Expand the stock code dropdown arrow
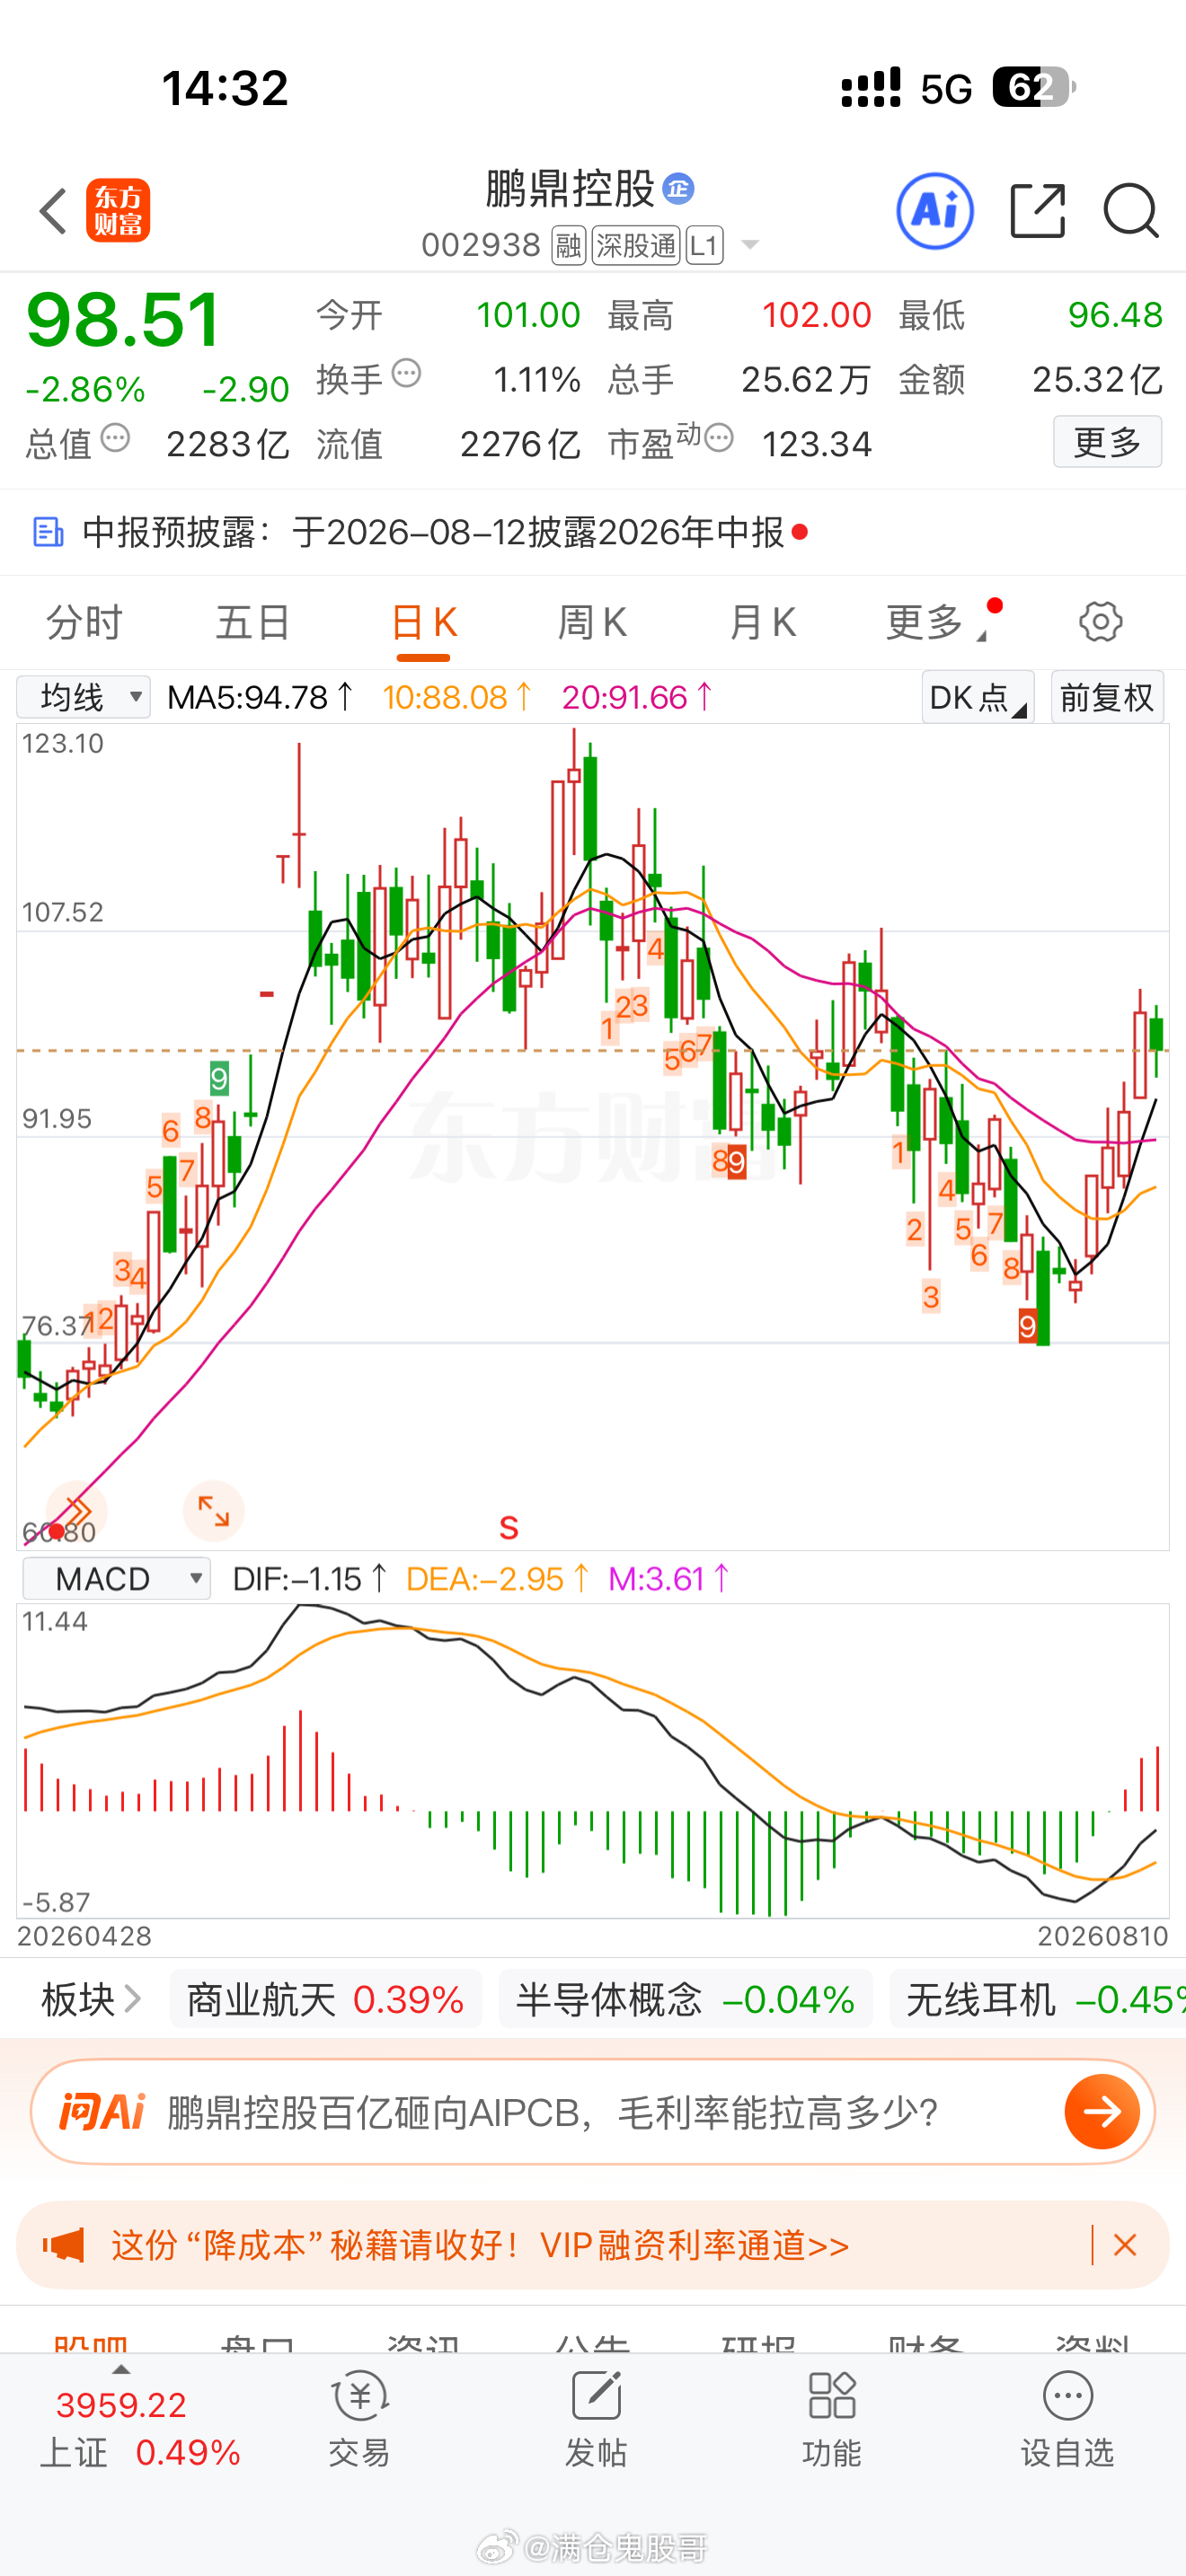1186x2576 pixels. pyautogui.click(x=749, y=245)
